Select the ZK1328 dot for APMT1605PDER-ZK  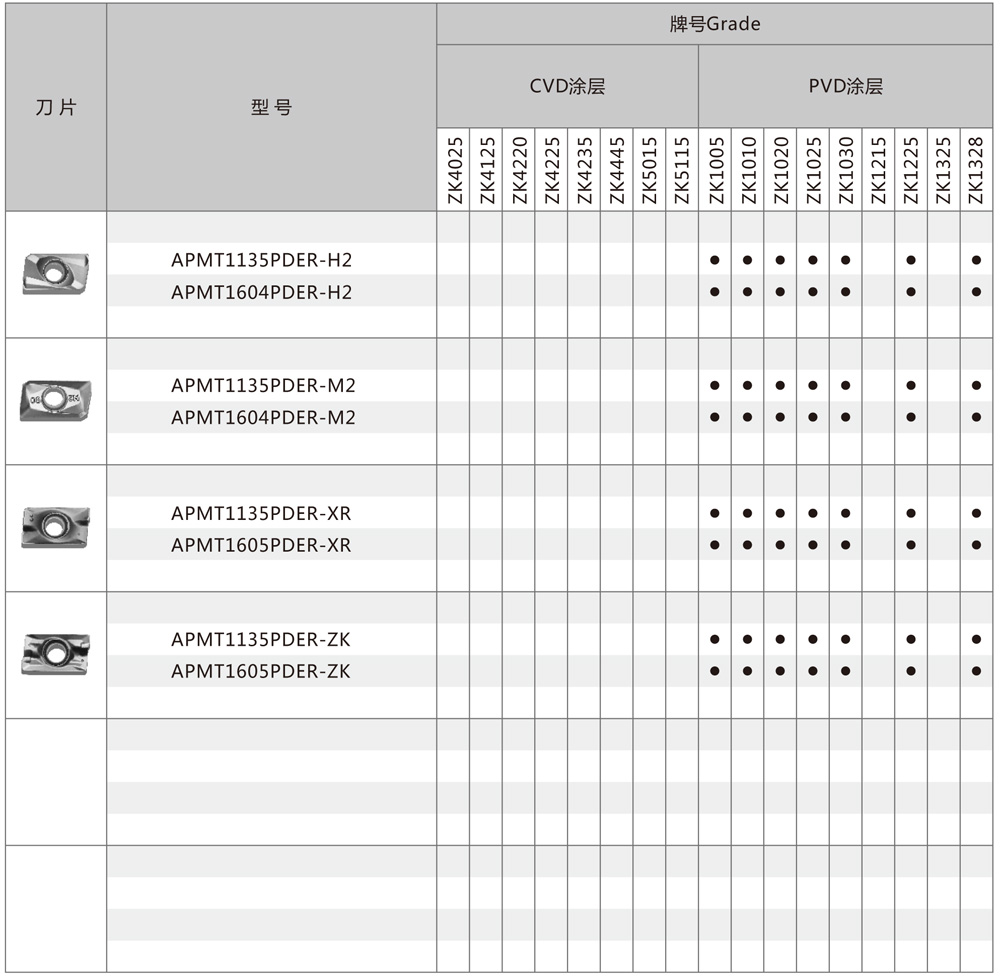976,671
